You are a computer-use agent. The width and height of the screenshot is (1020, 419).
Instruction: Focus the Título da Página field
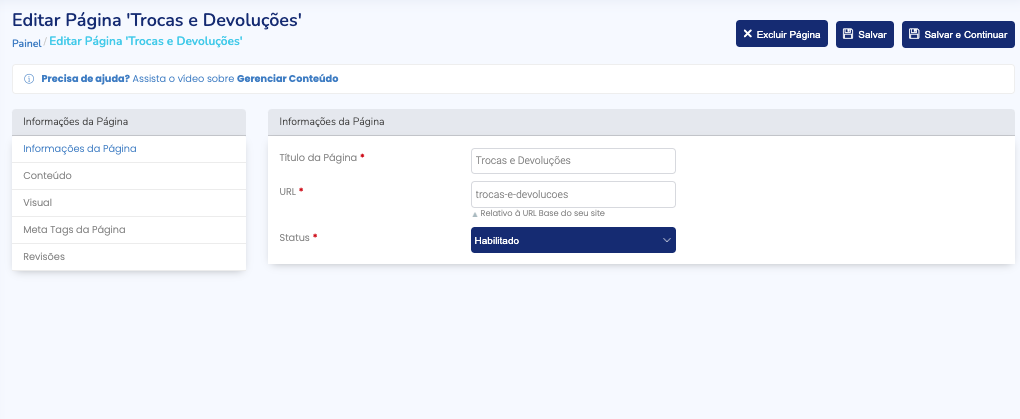point(573,160)
